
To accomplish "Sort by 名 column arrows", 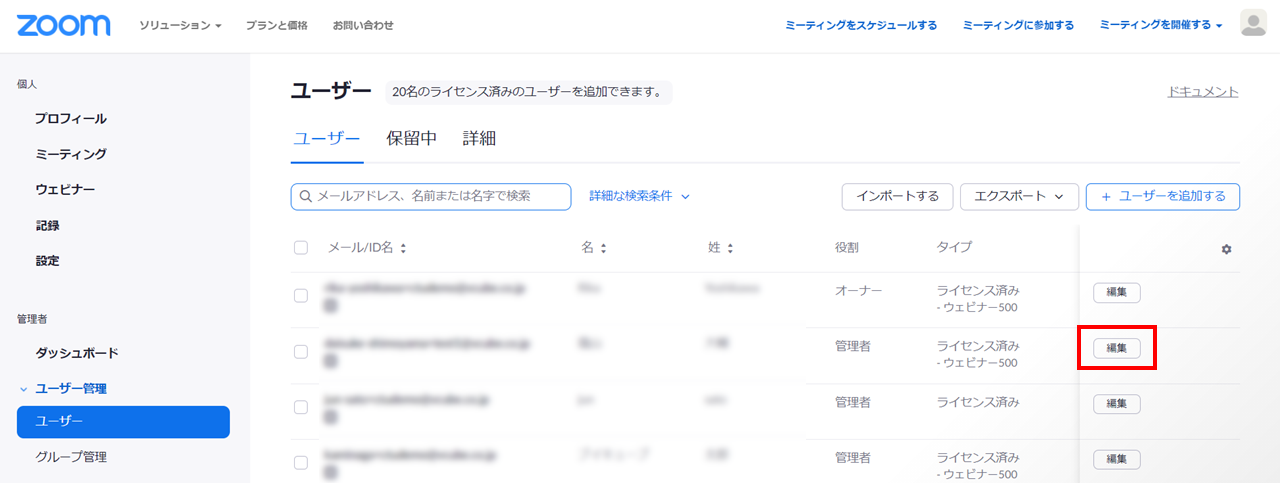I will point(604,248).
